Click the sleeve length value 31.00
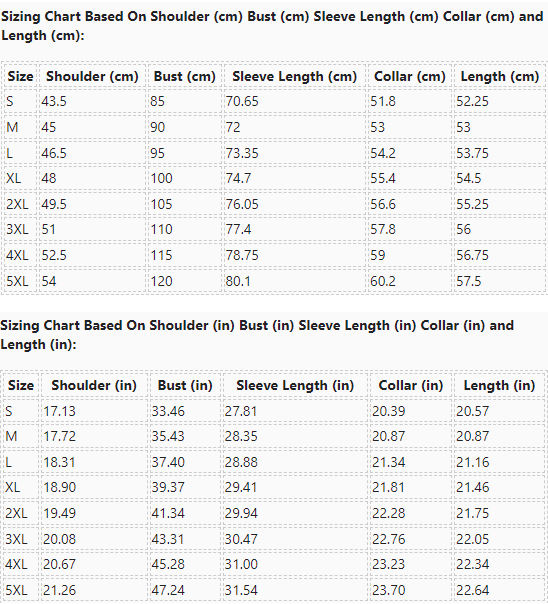Image resolution: width=548 pixels, height=604 pixels. point(241,564)
